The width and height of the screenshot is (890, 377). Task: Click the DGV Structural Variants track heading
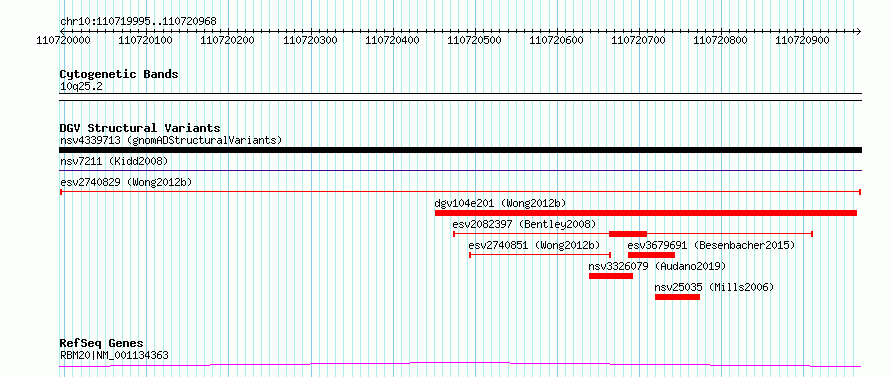[140, 128]
